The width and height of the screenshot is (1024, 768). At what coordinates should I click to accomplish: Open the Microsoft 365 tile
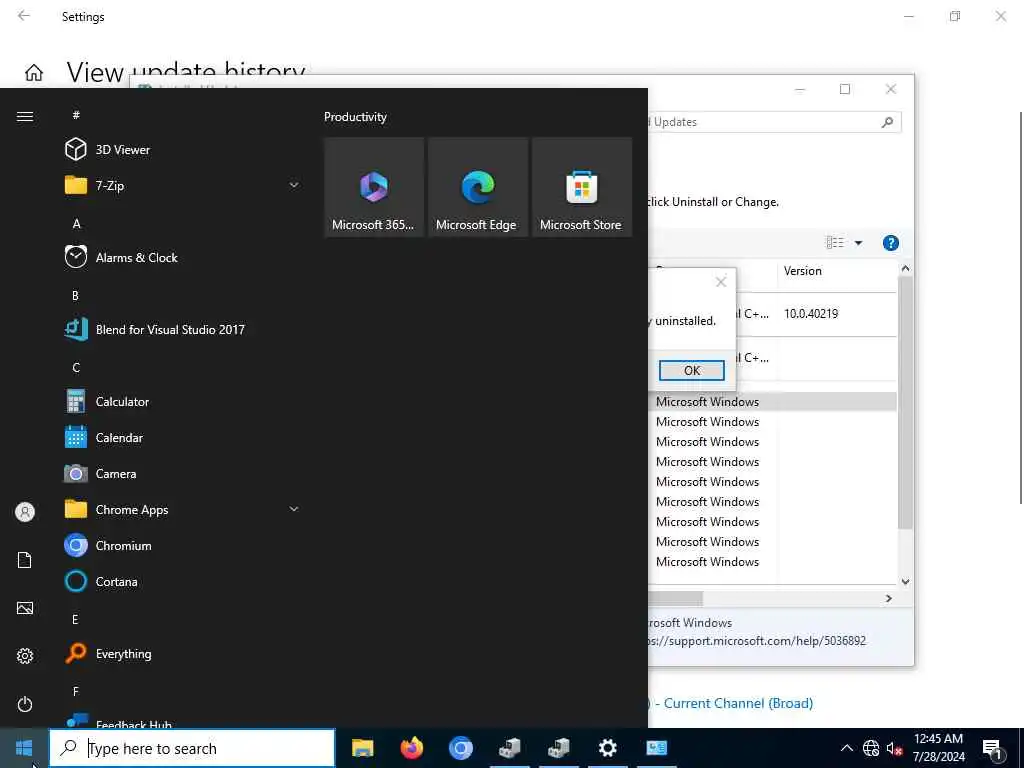pyautogui.click(x=374, y=187)
